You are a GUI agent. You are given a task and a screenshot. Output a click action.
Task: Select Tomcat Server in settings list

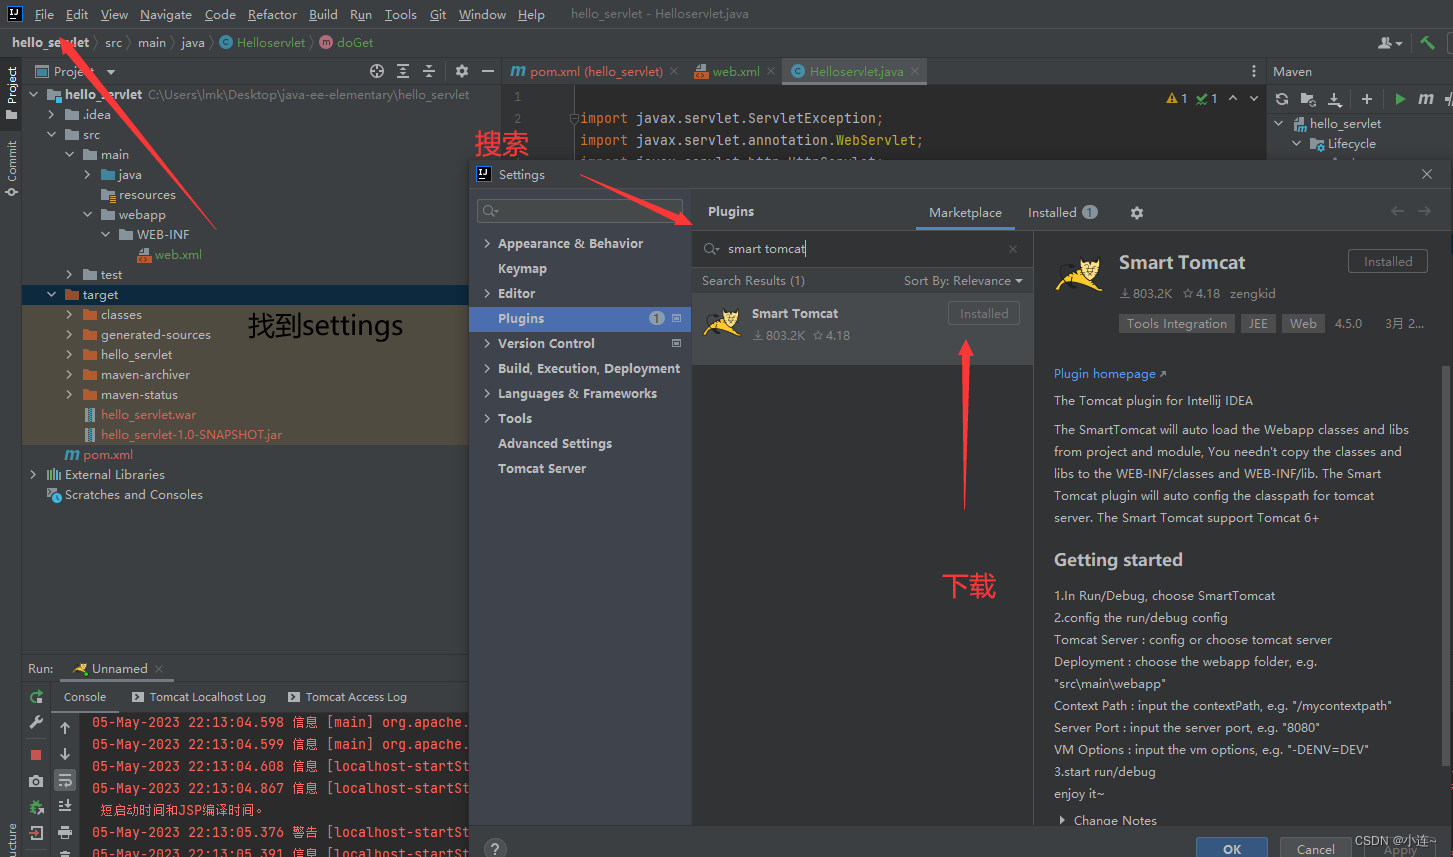coord(542,469)
